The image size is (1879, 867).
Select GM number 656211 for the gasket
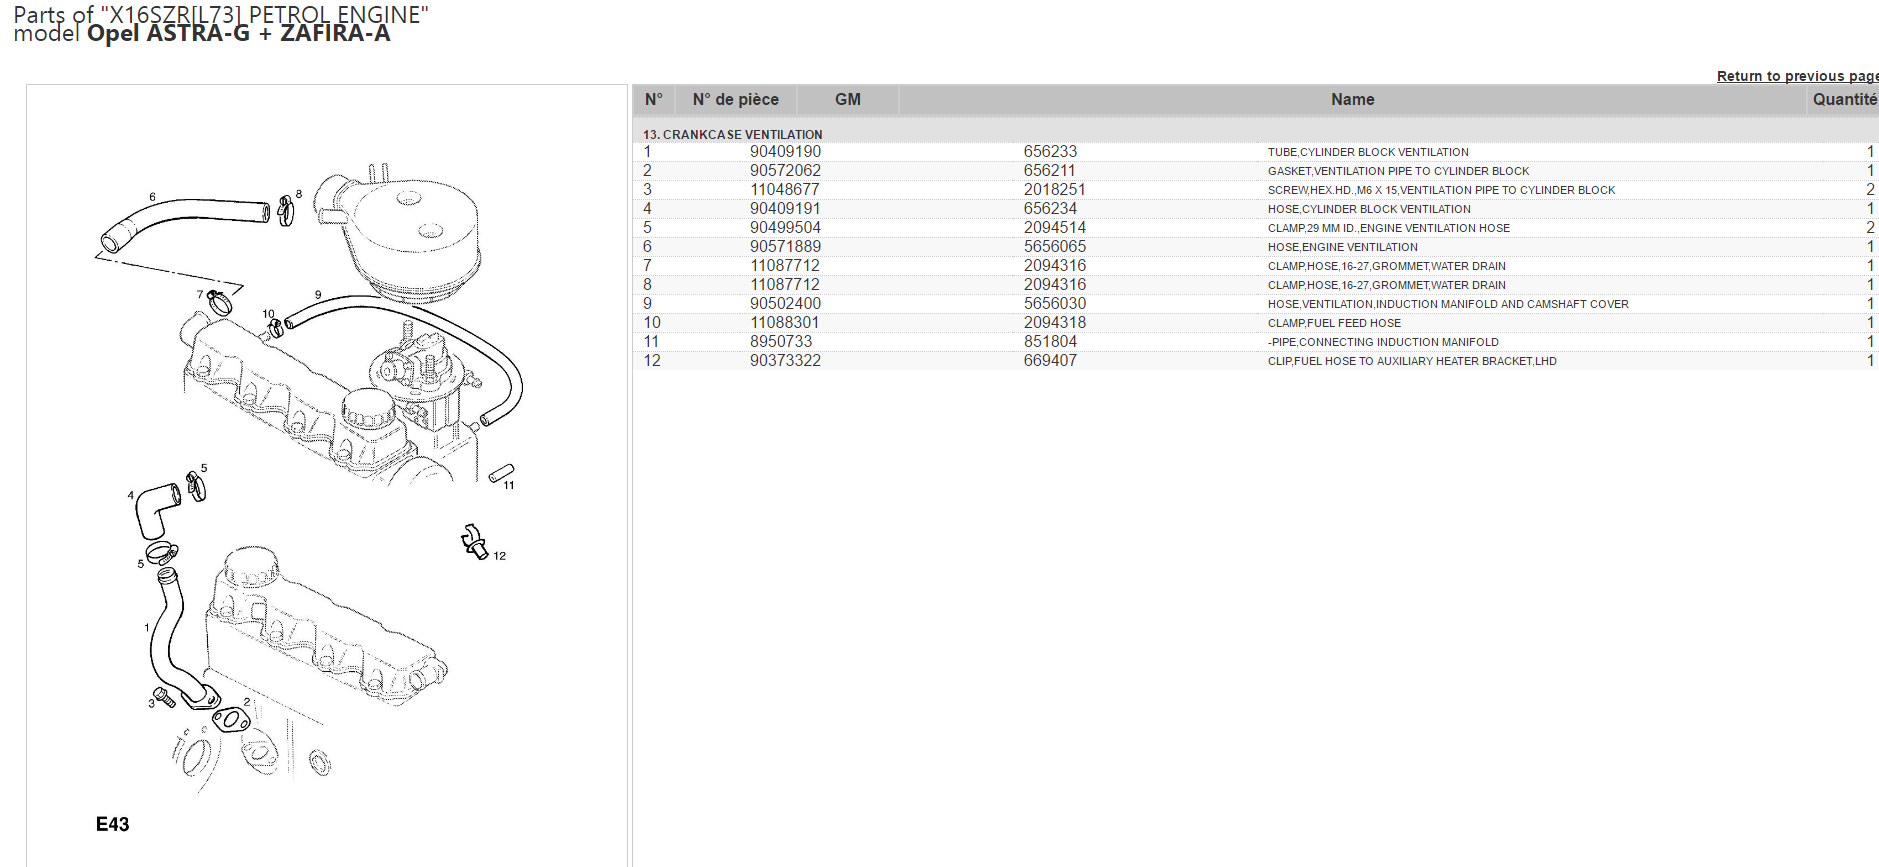[1049, 171]
